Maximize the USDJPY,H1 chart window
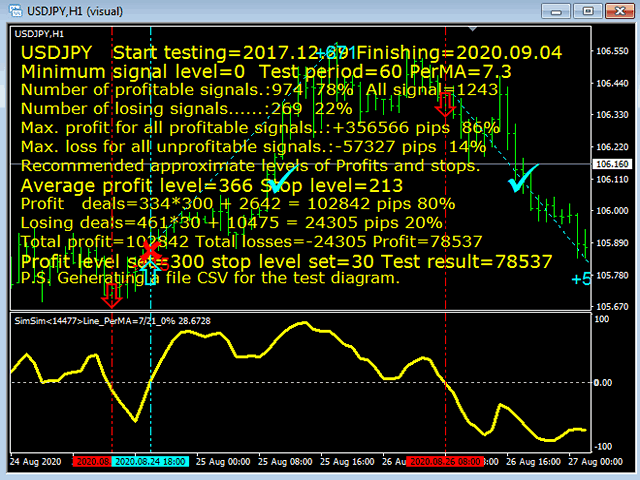640x480 pixels. 588,11
